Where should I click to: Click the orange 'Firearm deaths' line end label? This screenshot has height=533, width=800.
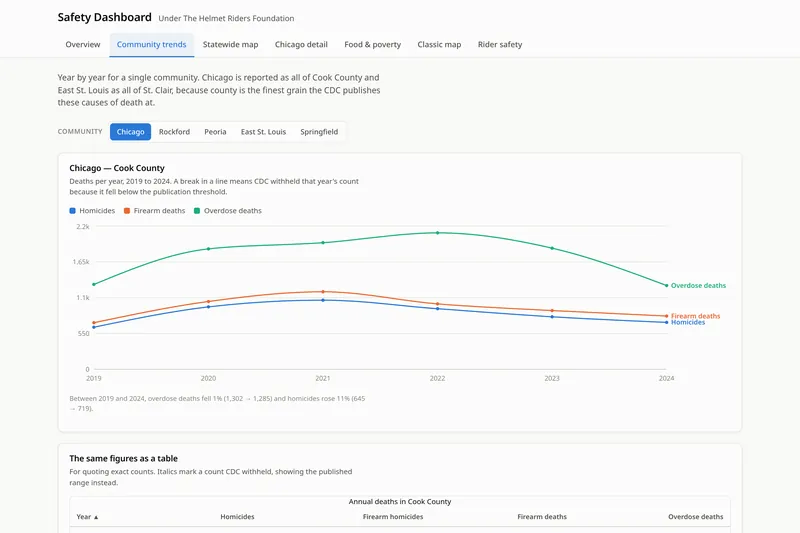point(695,316)
